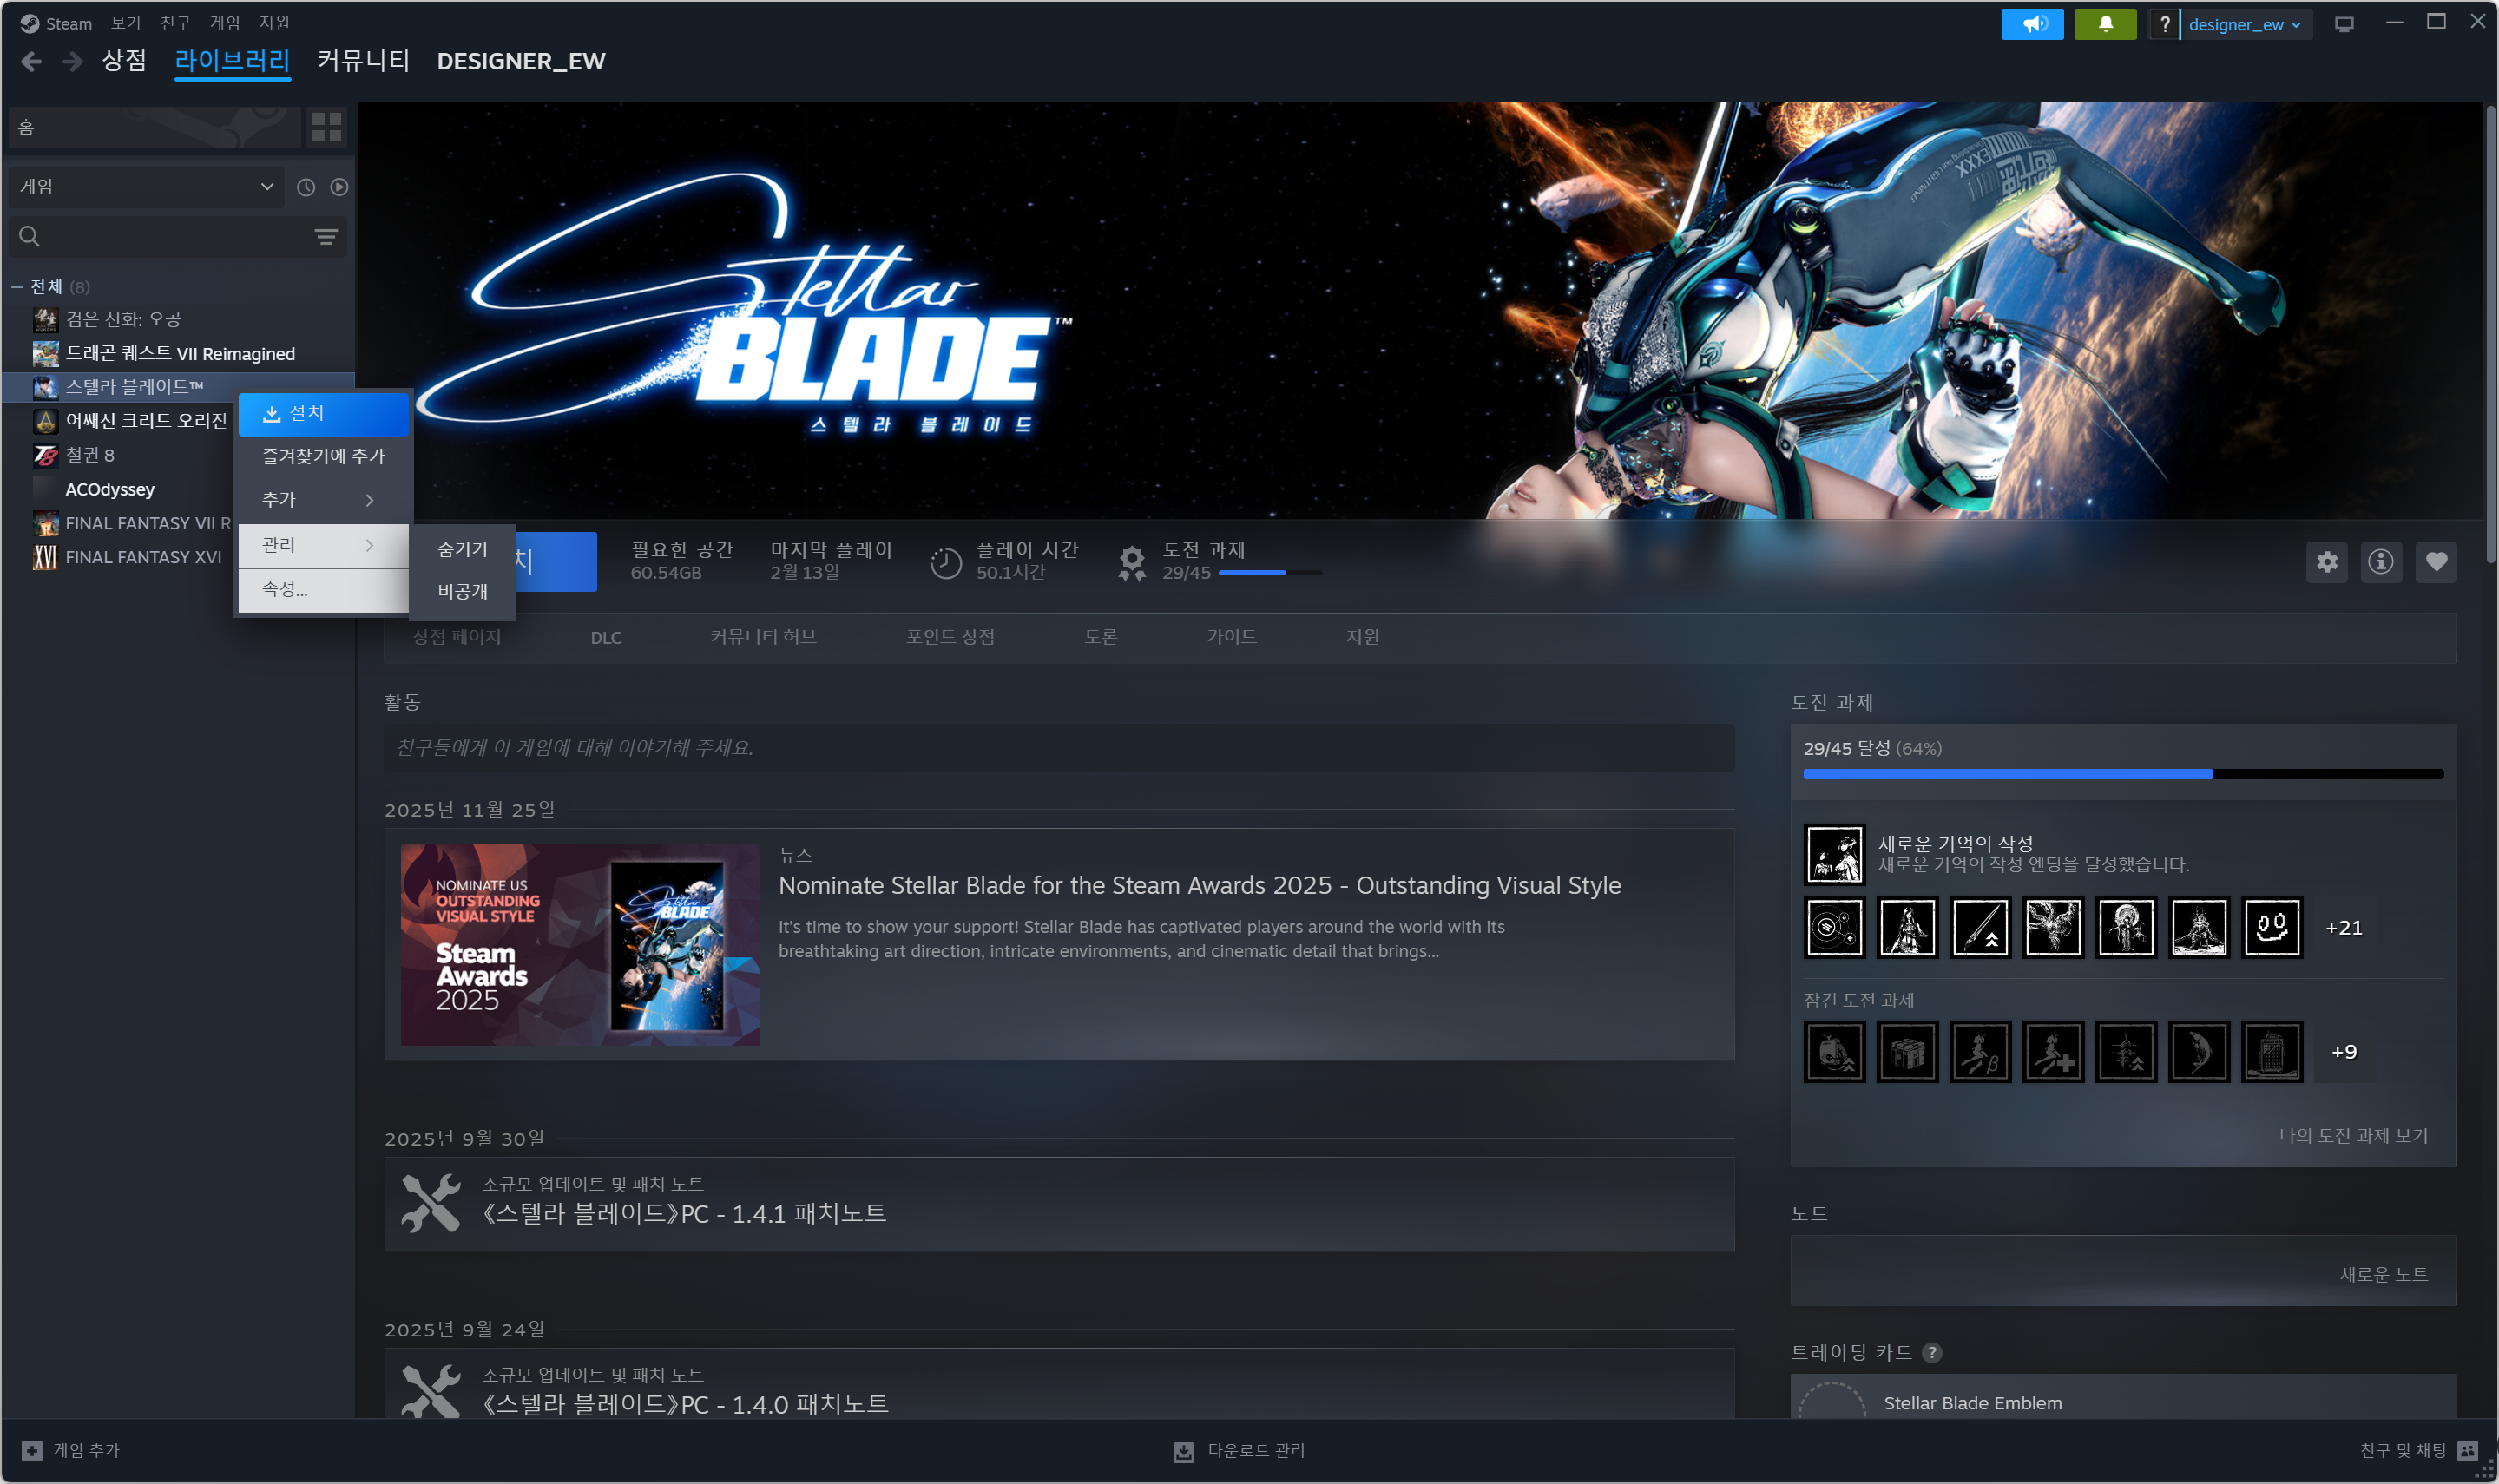Click 나의 도전 과제 보기 link
Image resolution: width=2499 pixels, height=1484 pixels.
click(2353, 1136)
